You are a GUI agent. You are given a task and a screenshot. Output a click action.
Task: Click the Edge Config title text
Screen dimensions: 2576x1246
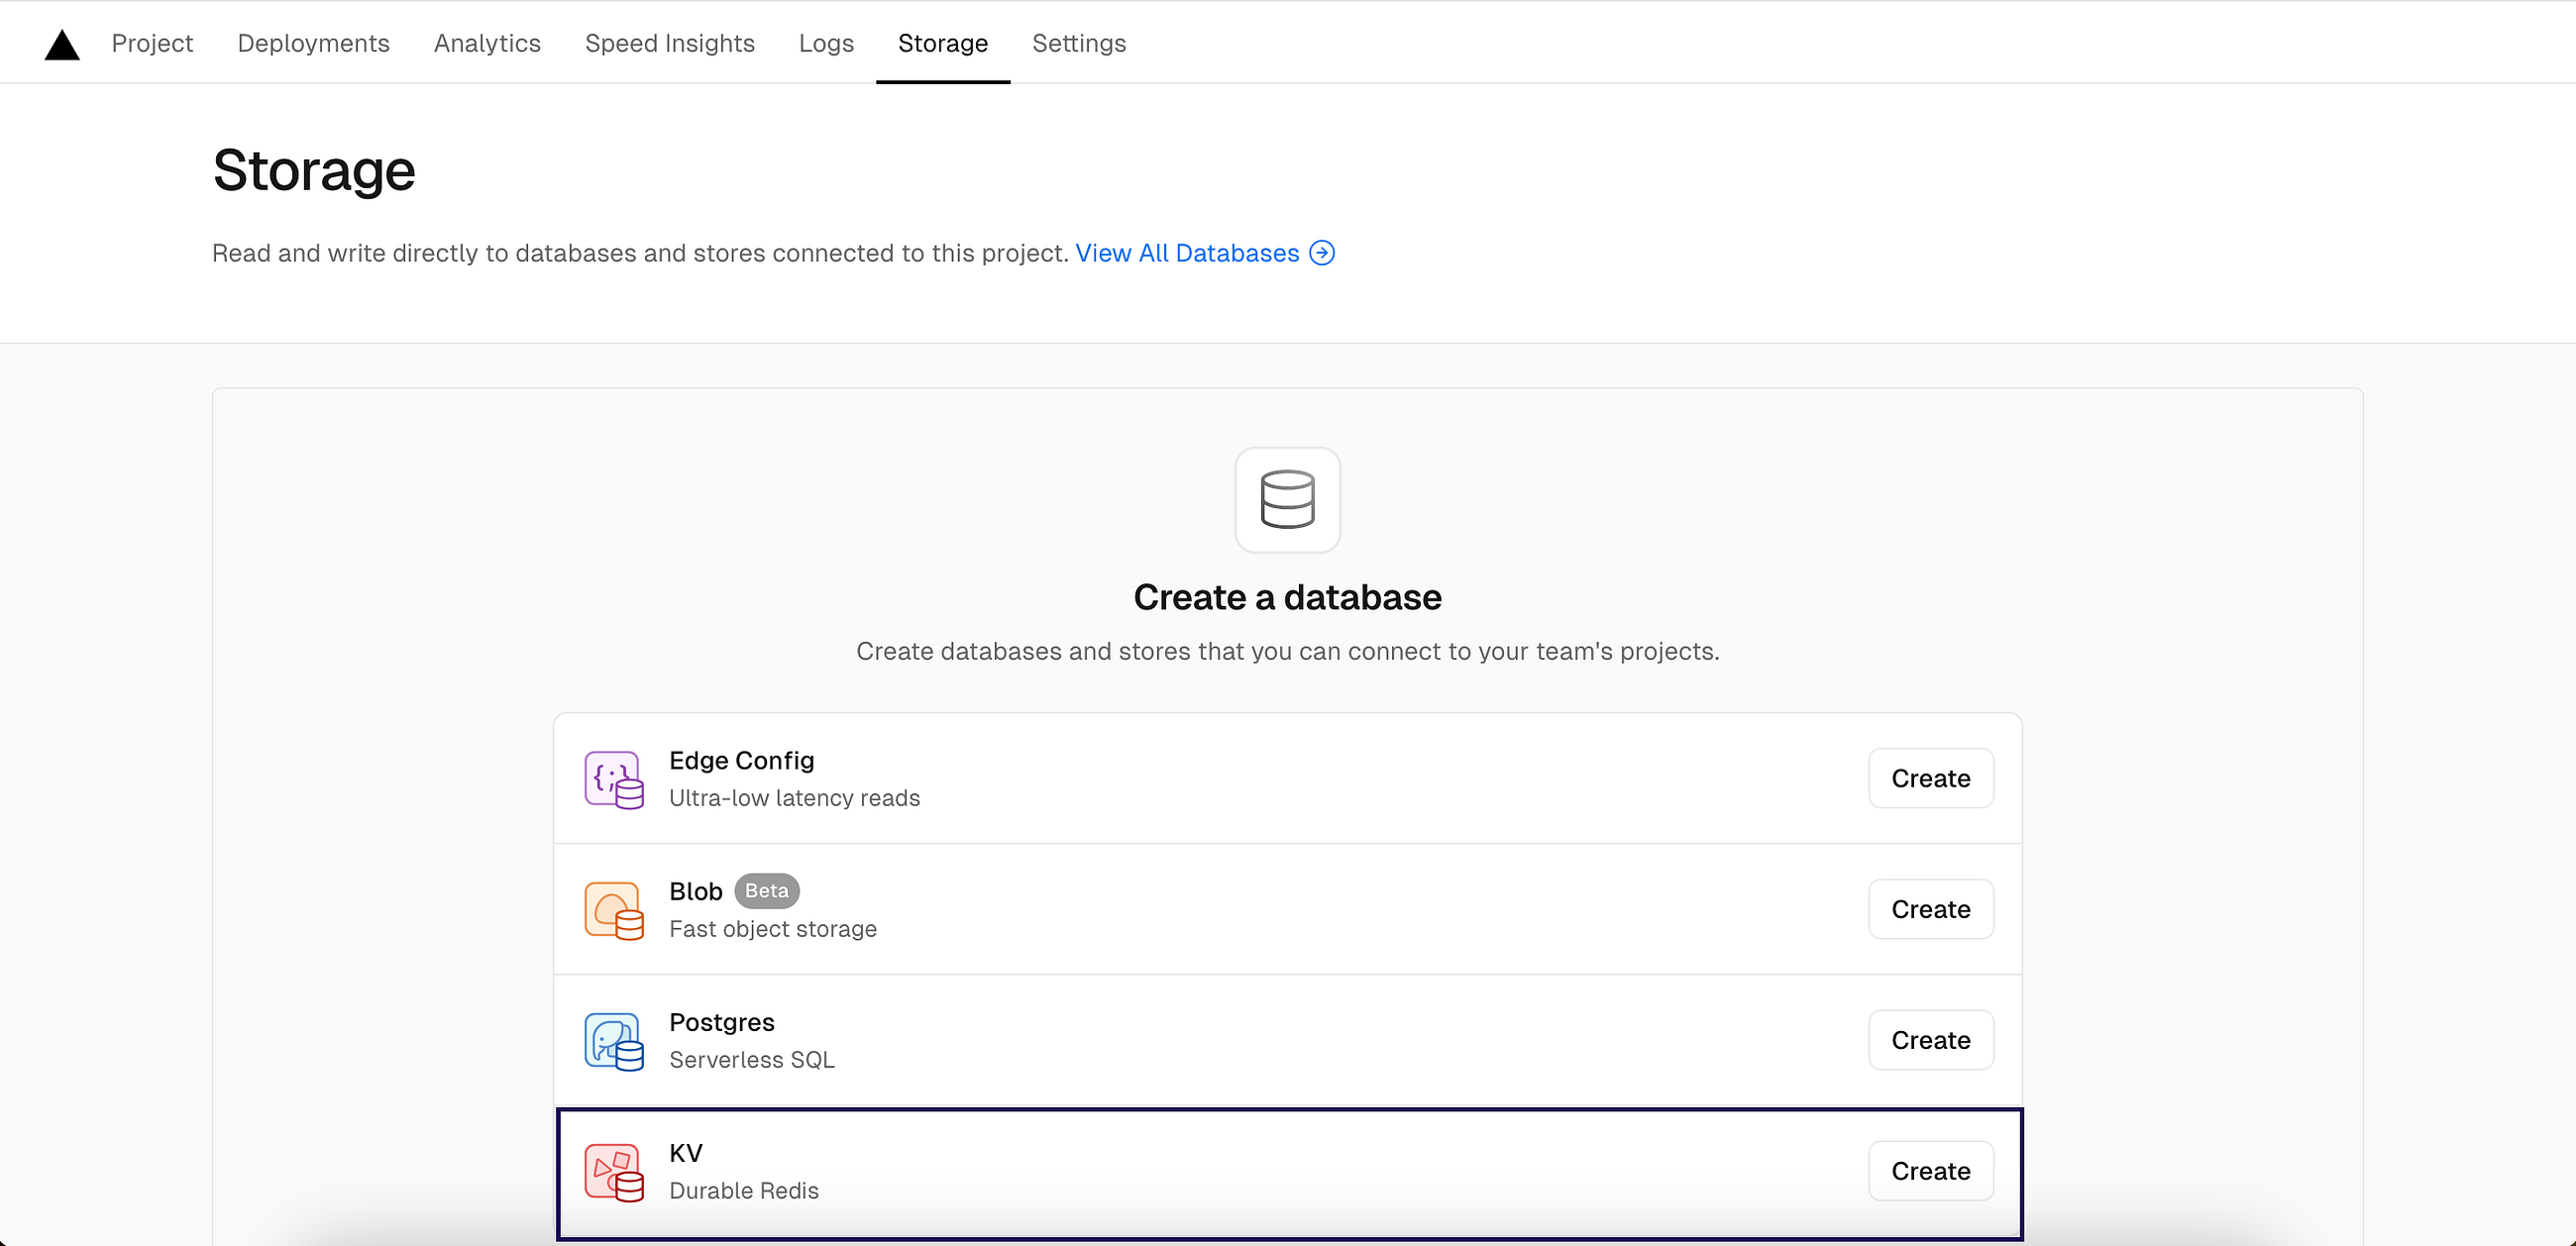point(741,761)
